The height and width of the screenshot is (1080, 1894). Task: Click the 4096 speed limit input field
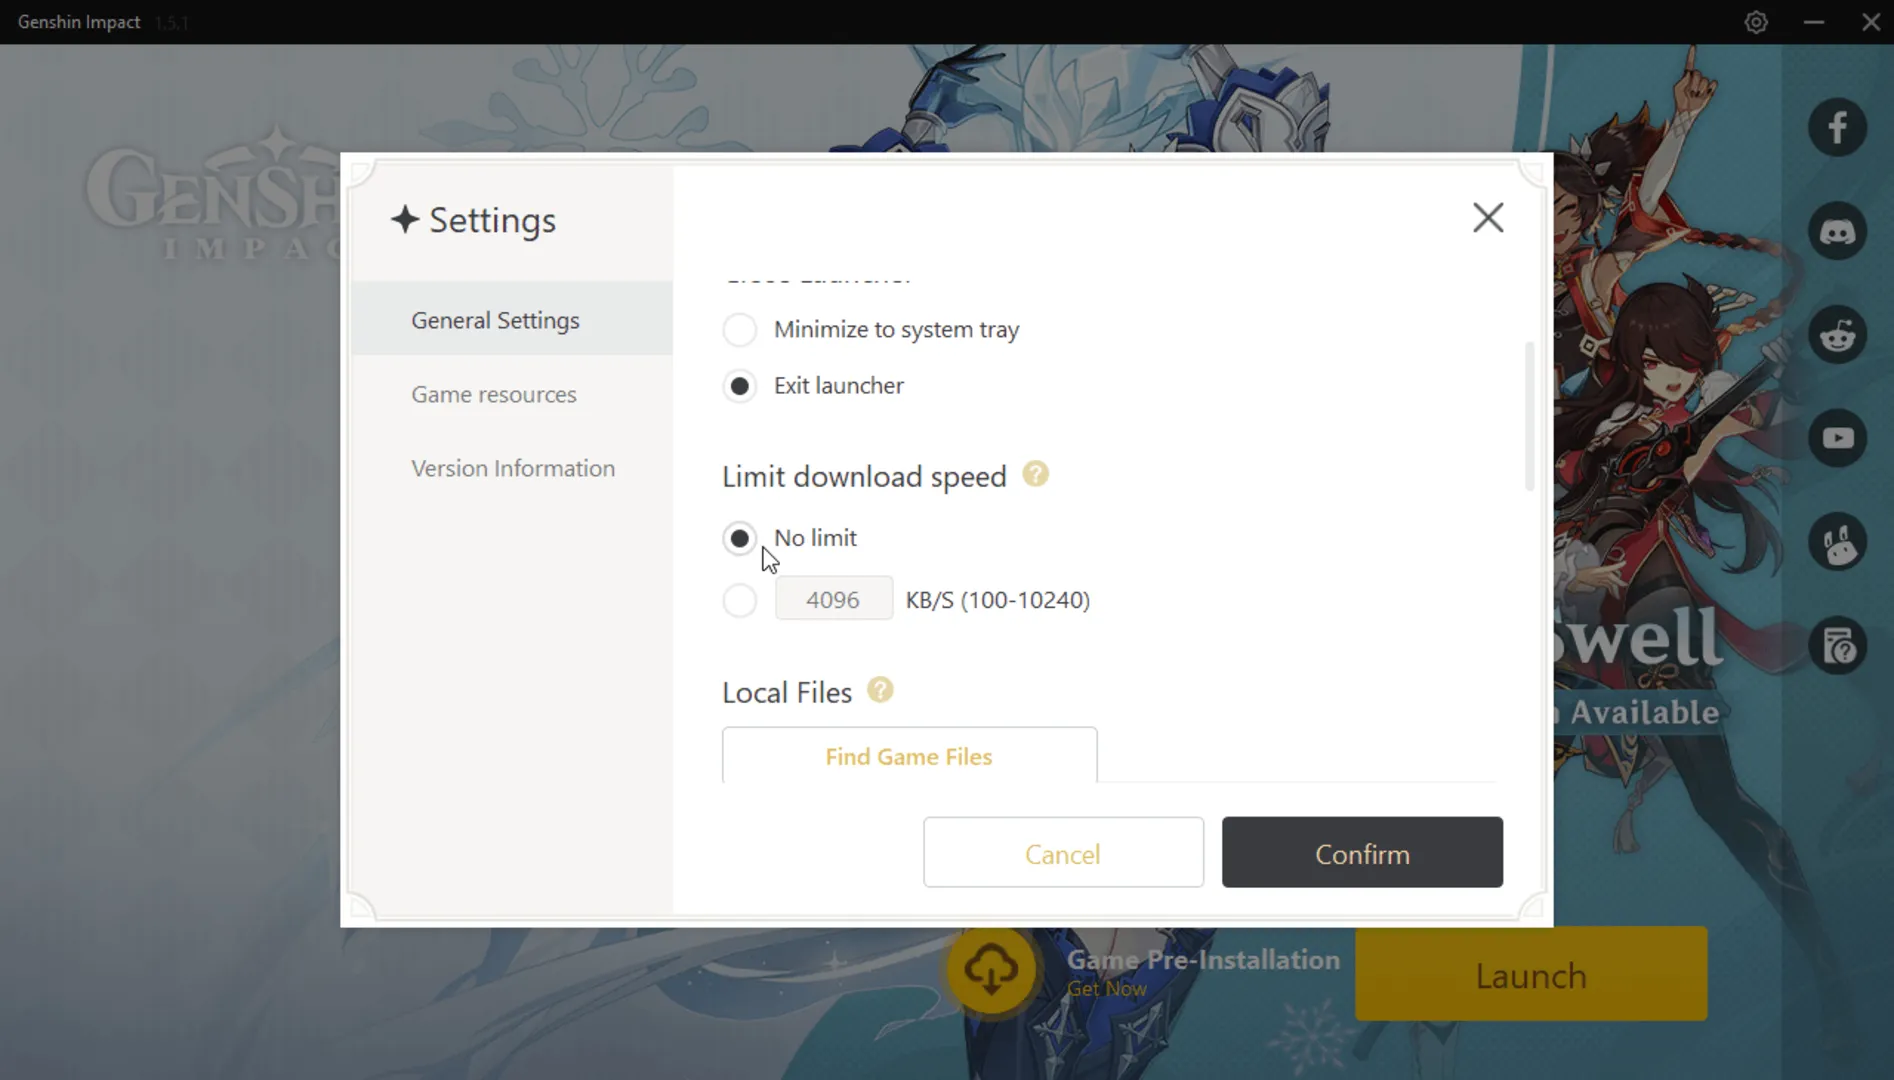[833, 599]
